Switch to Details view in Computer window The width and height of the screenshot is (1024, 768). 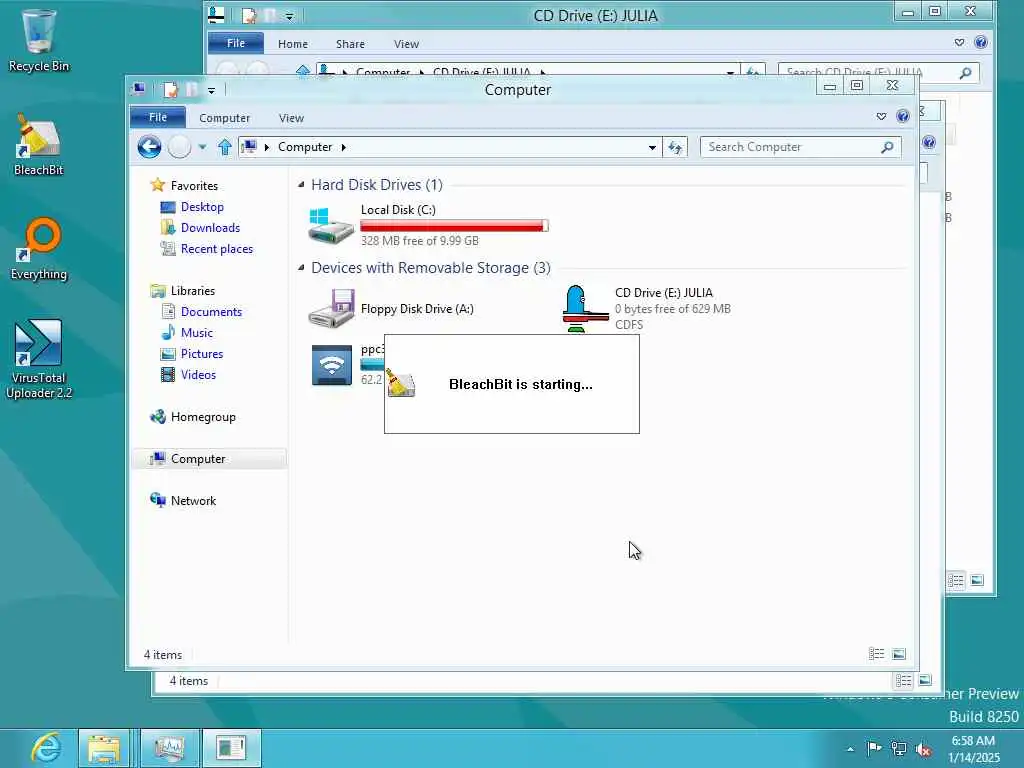[x=876, y=654]
